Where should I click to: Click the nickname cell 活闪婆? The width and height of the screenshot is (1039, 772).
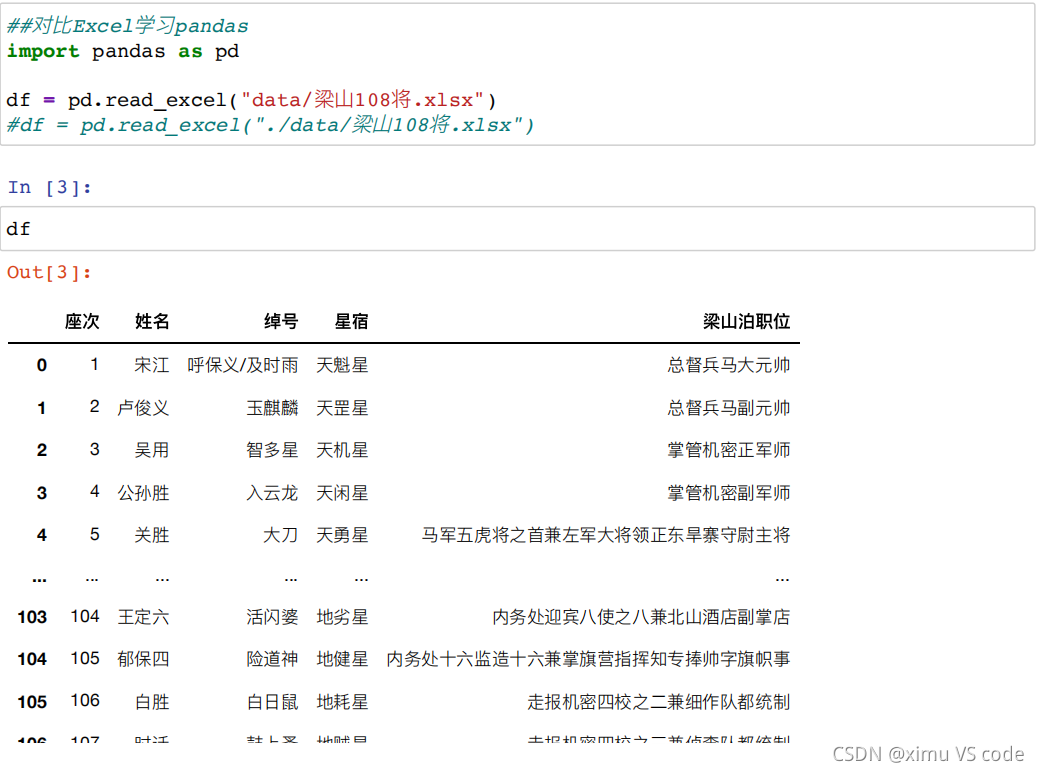(272, 617)
